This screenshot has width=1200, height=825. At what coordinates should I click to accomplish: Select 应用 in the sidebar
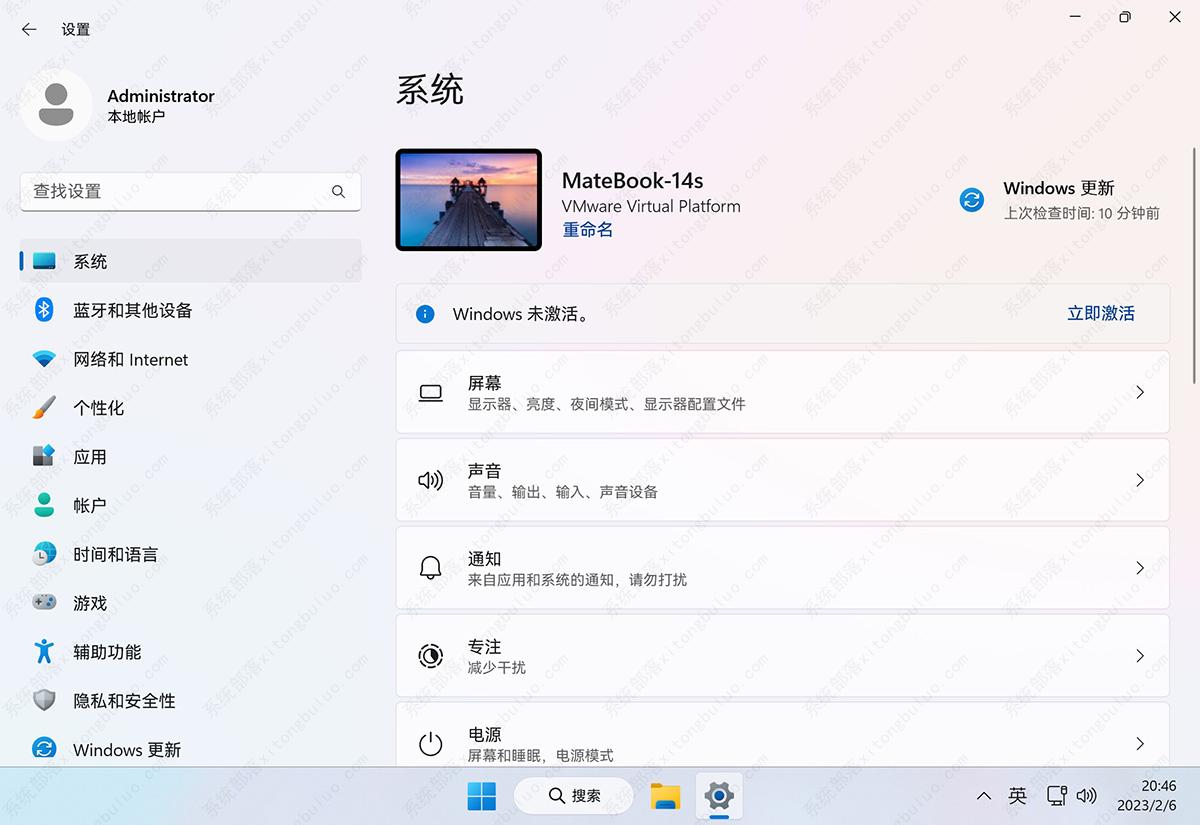coord(90,457)
